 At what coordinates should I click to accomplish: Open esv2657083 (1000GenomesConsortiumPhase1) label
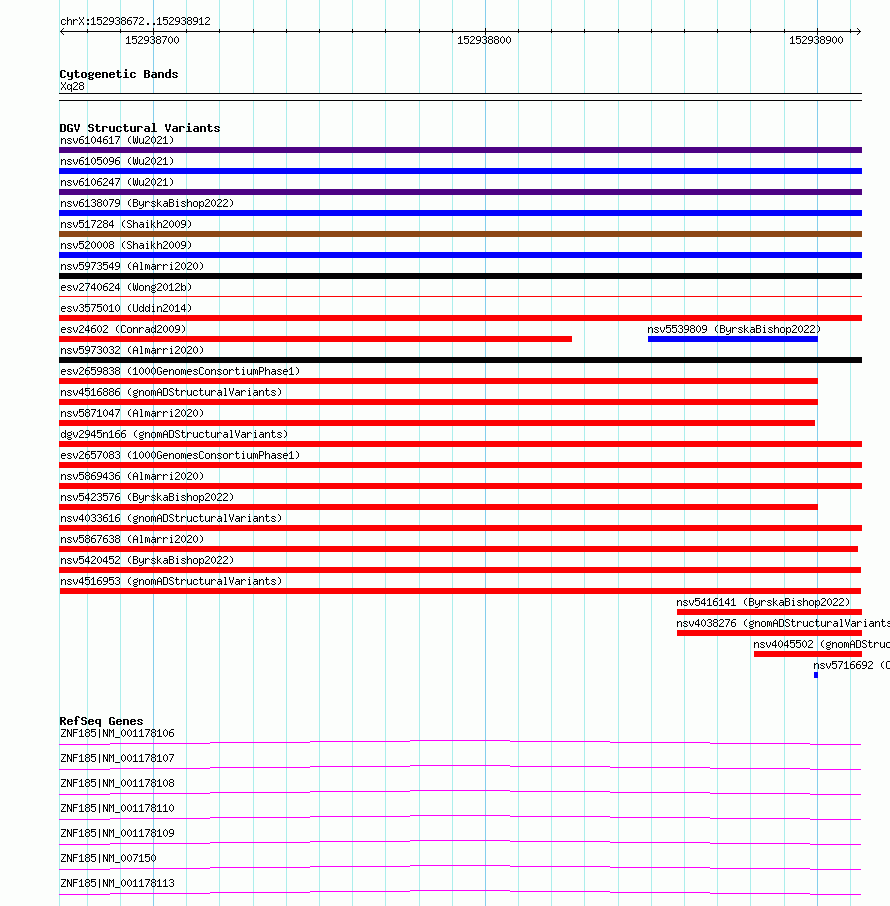180,455
